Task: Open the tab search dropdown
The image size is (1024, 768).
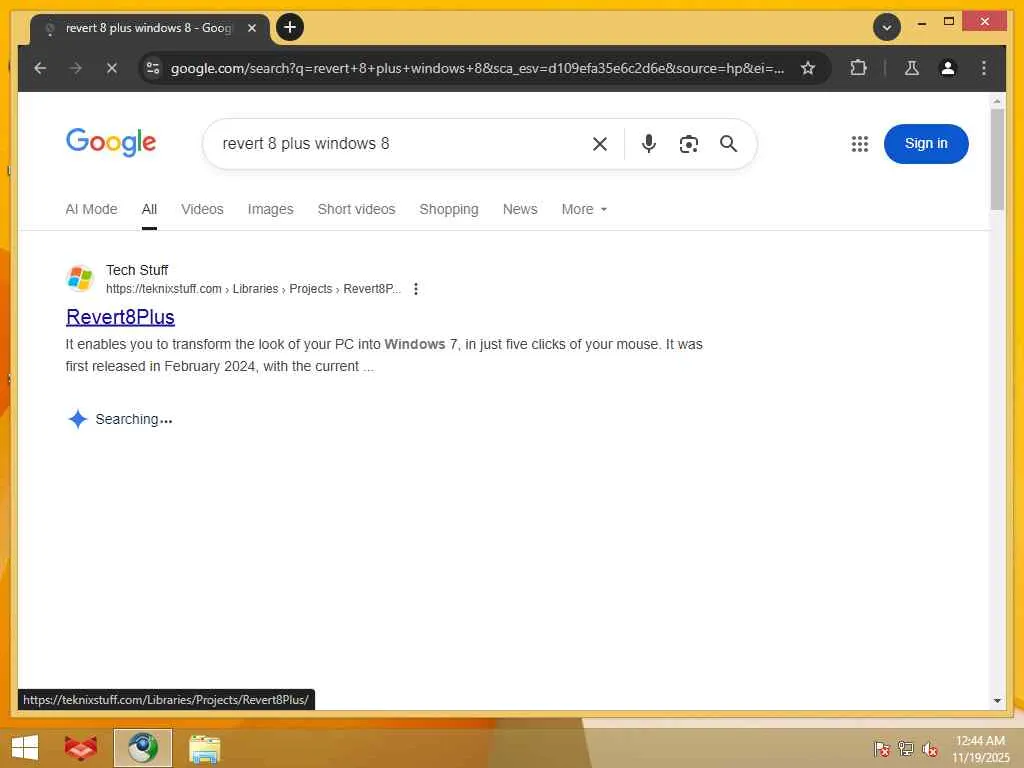Action: tap(887, 27)
